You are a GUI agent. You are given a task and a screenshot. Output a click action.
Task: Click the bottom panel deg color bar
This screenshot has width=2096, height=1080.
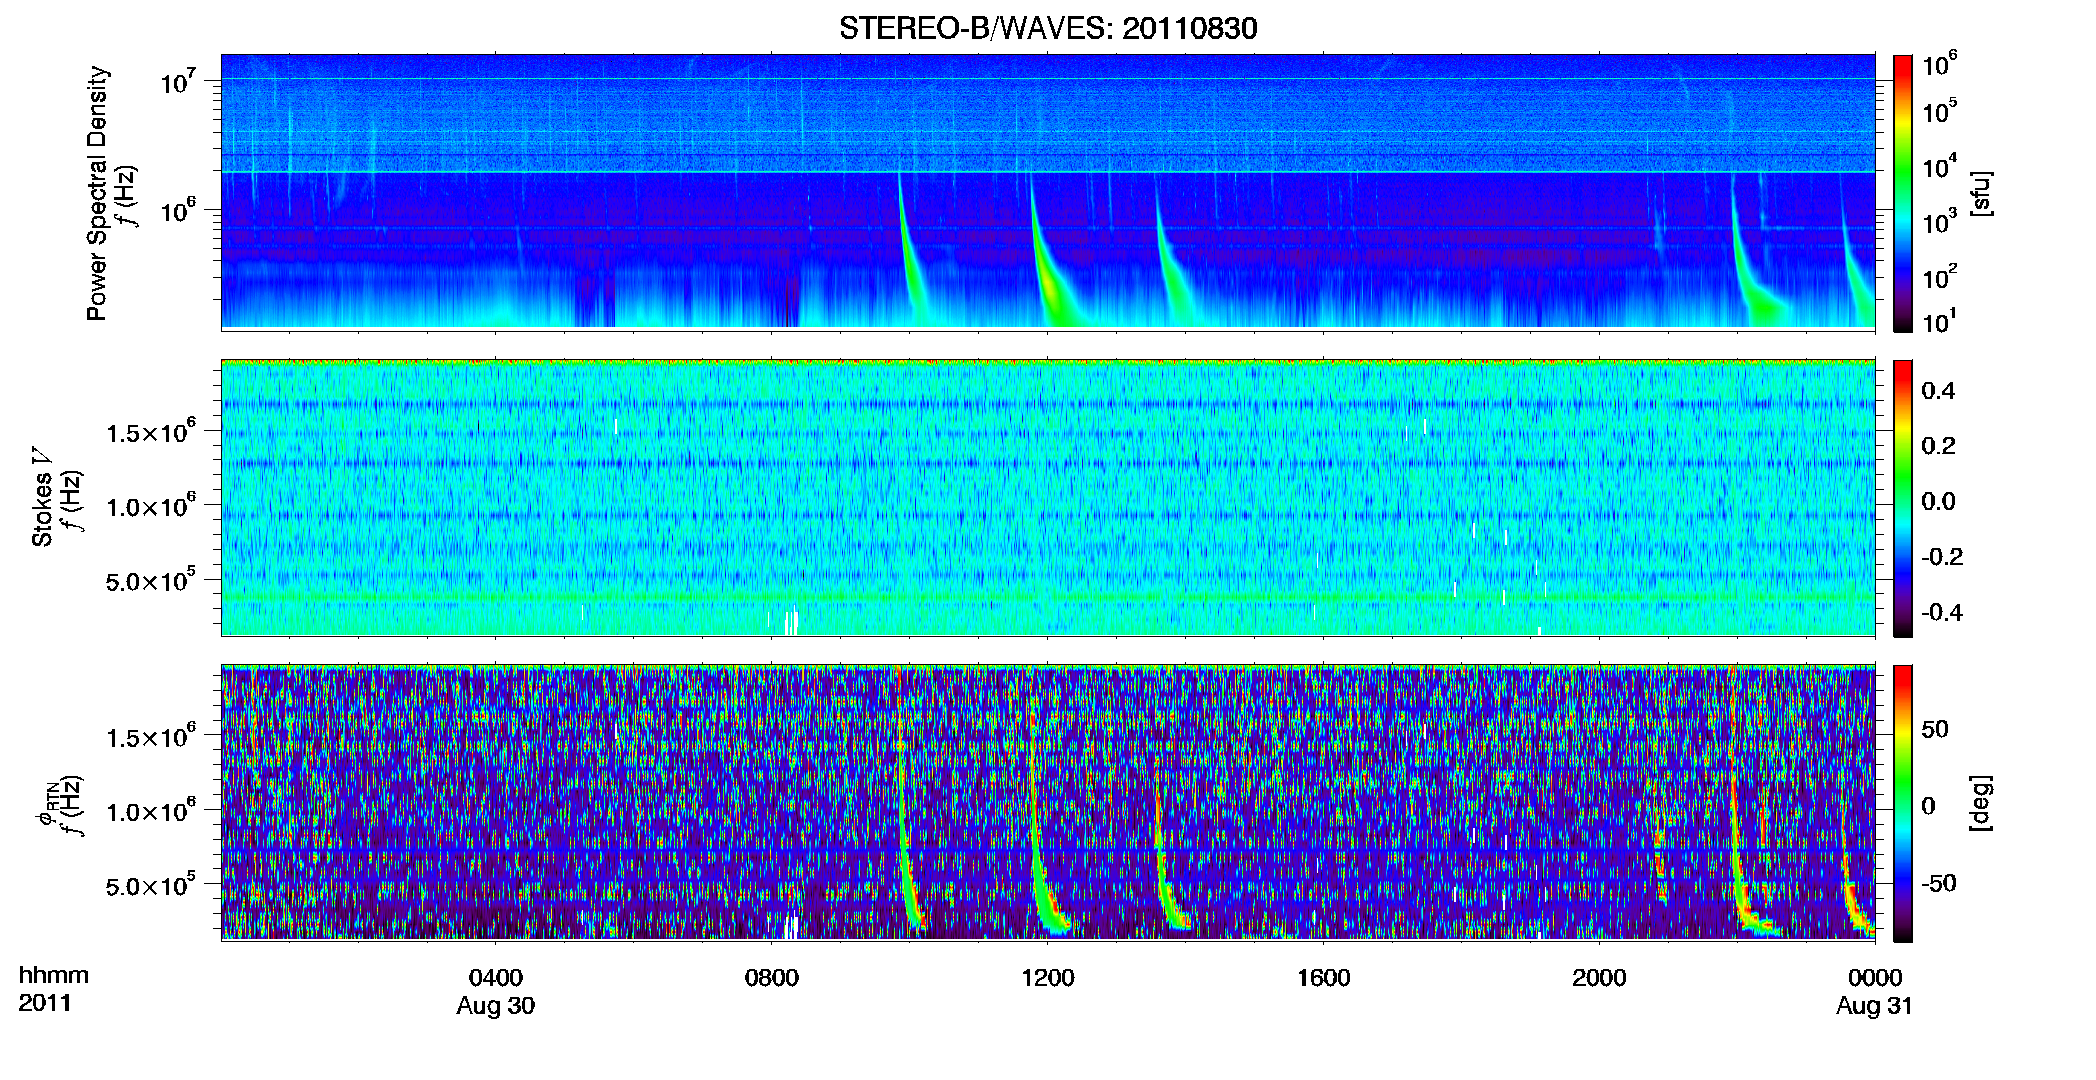pyautogui.click(x=1903, y=803)
